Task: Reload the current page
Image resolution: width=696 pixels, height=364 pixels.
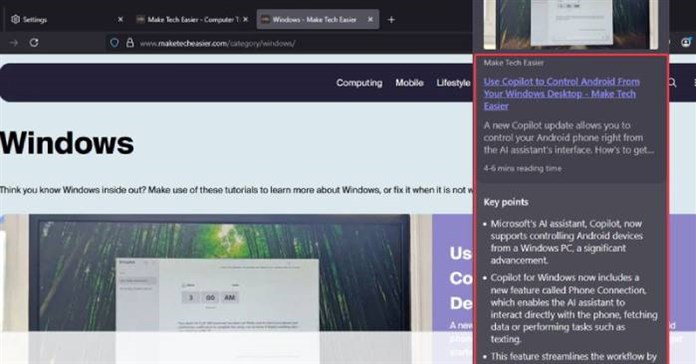Action: pyautogui.click(x=34, y=43)
